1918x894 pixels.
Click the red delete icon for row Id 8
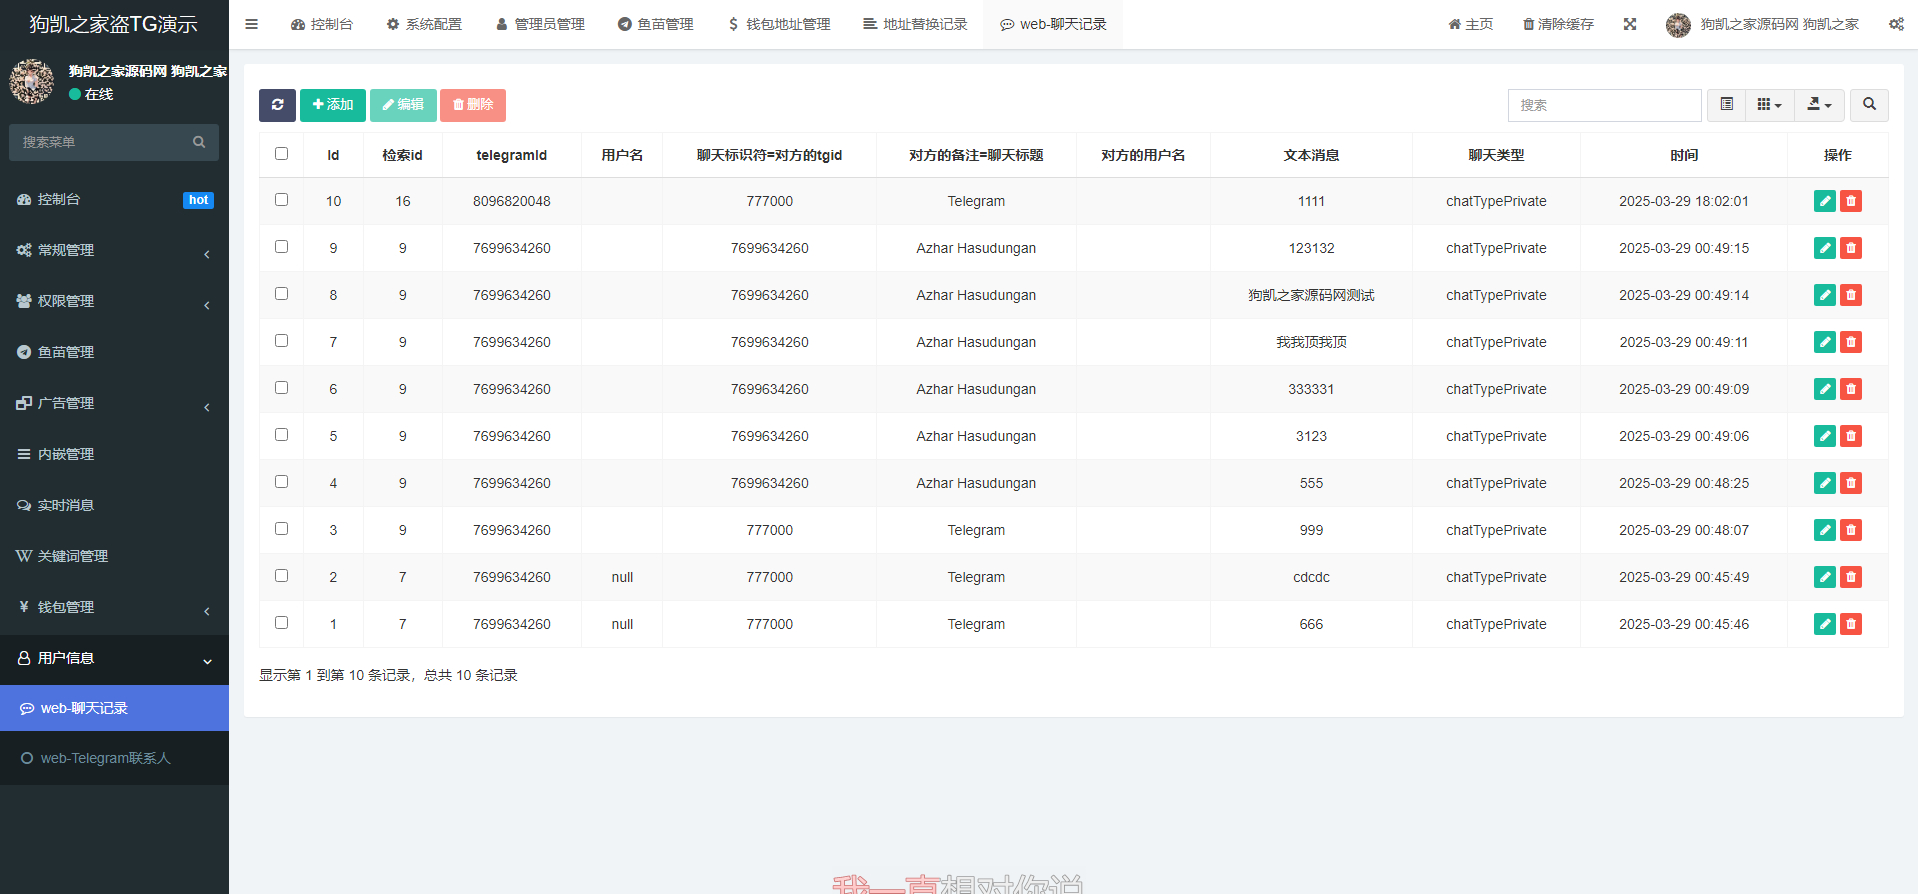click(1851, 295)
